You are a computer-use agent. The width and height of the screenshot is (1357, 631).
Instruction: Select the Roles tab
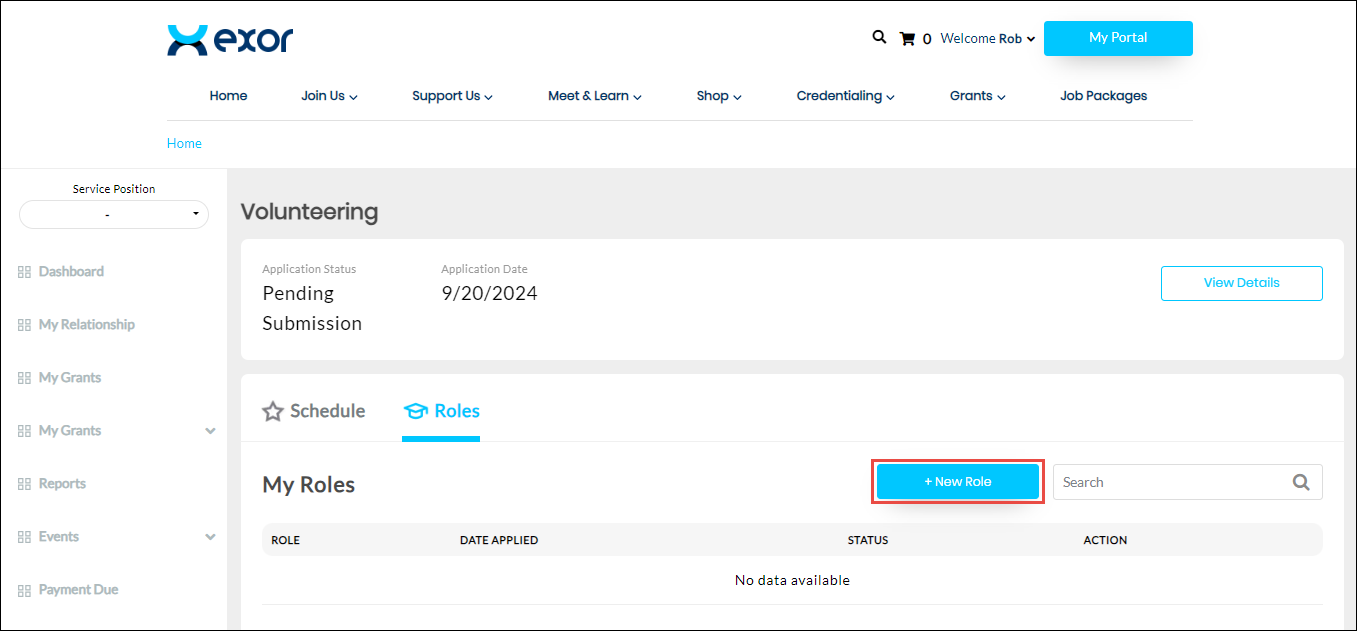tap(442, 411)
